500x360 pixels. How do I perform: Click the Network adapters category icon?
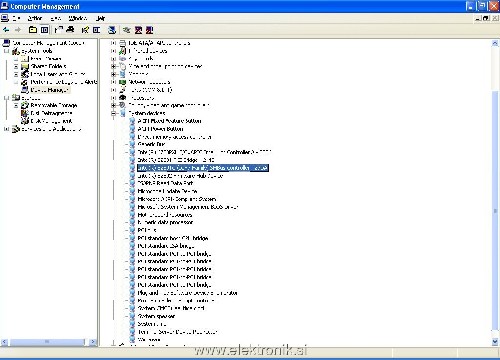pos(123,82)
